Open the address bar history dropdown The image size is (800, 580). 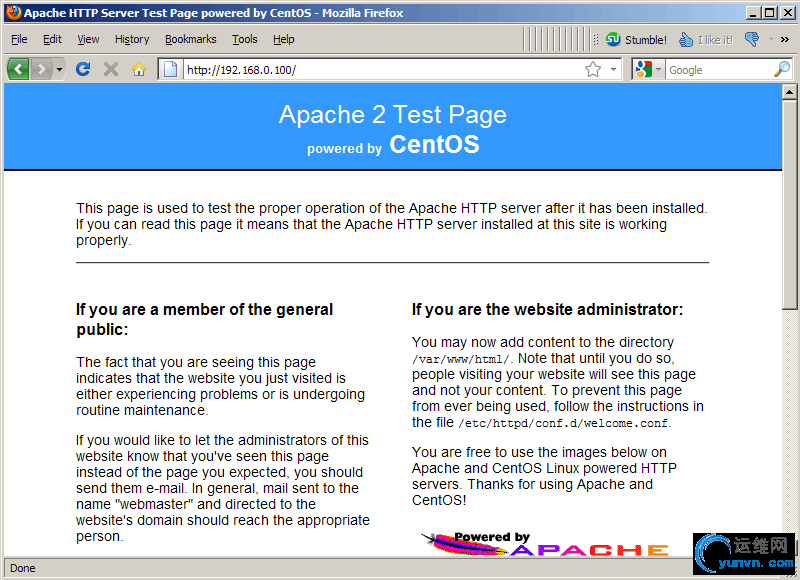[x=613, y=69]
